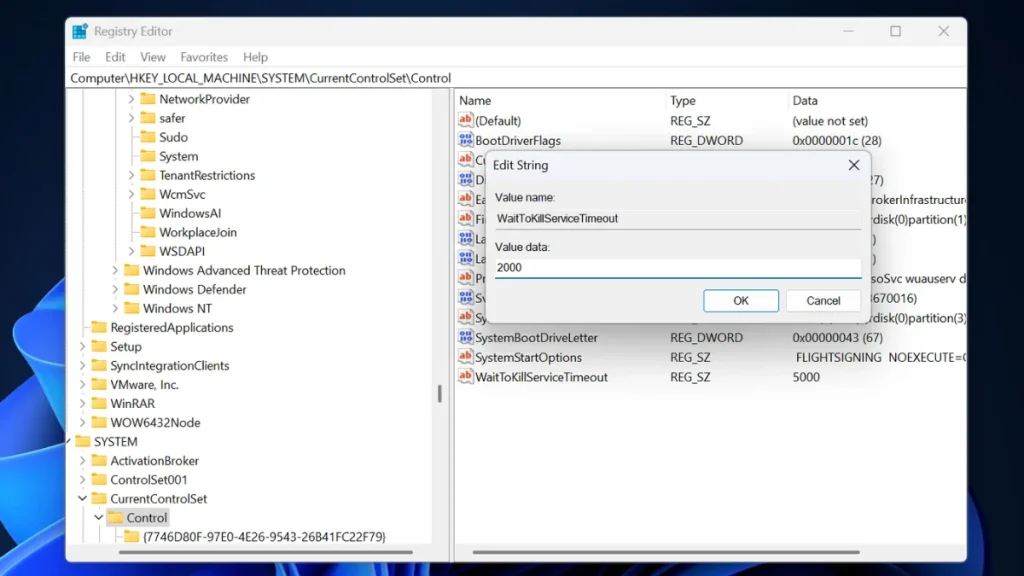The height and width of the screenshot is (576, 1024).
Task: Select the VMware, Inc. key label
Action: (144, 384)
